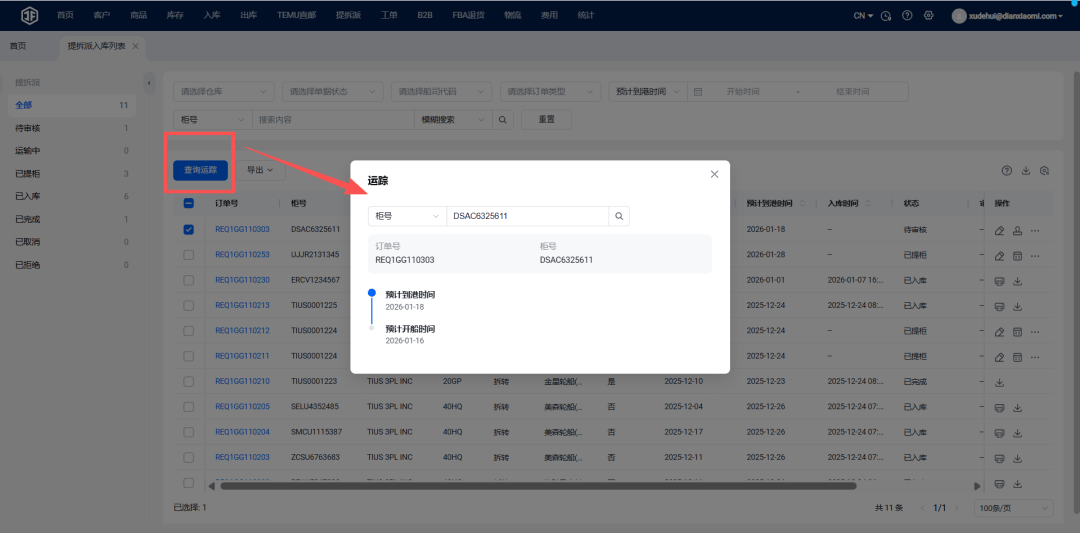
Task: Select the 已入库 filter in the sidebar
Action: [x=30, y=196]
